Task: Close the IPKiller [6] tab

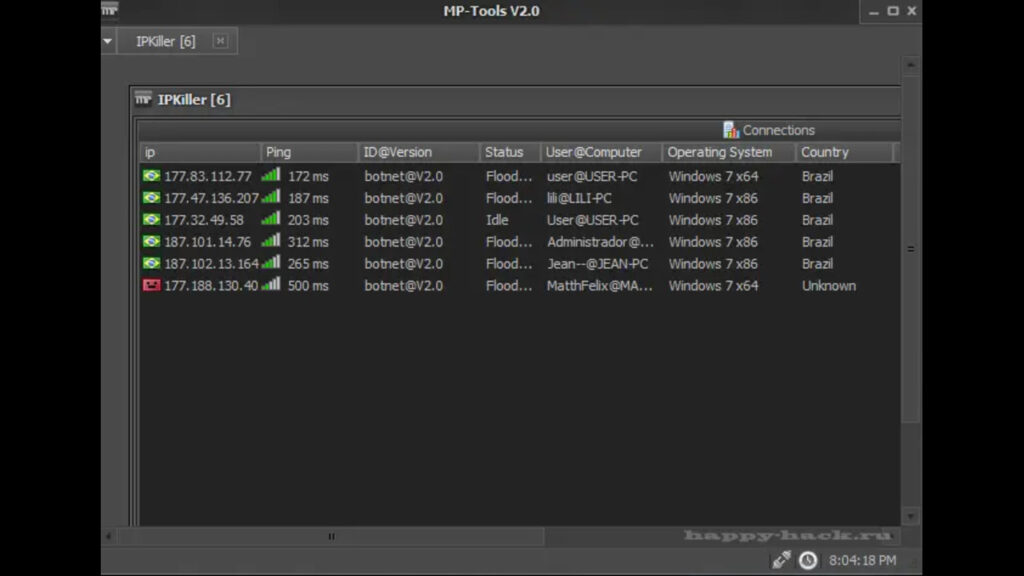Action: pyautogui.click(x=221, y=41)
